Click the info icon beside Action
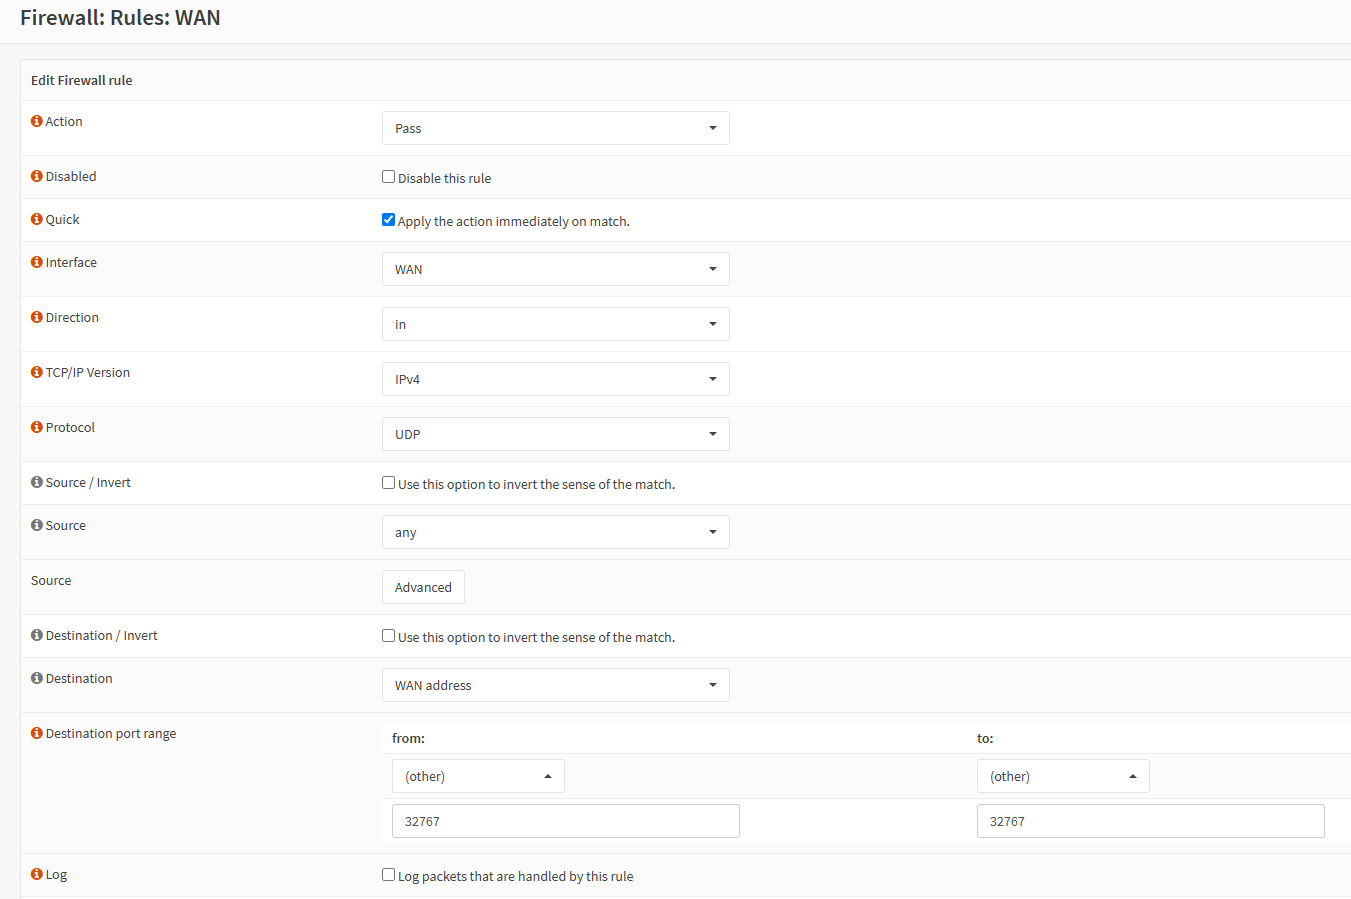 point(35,120)
